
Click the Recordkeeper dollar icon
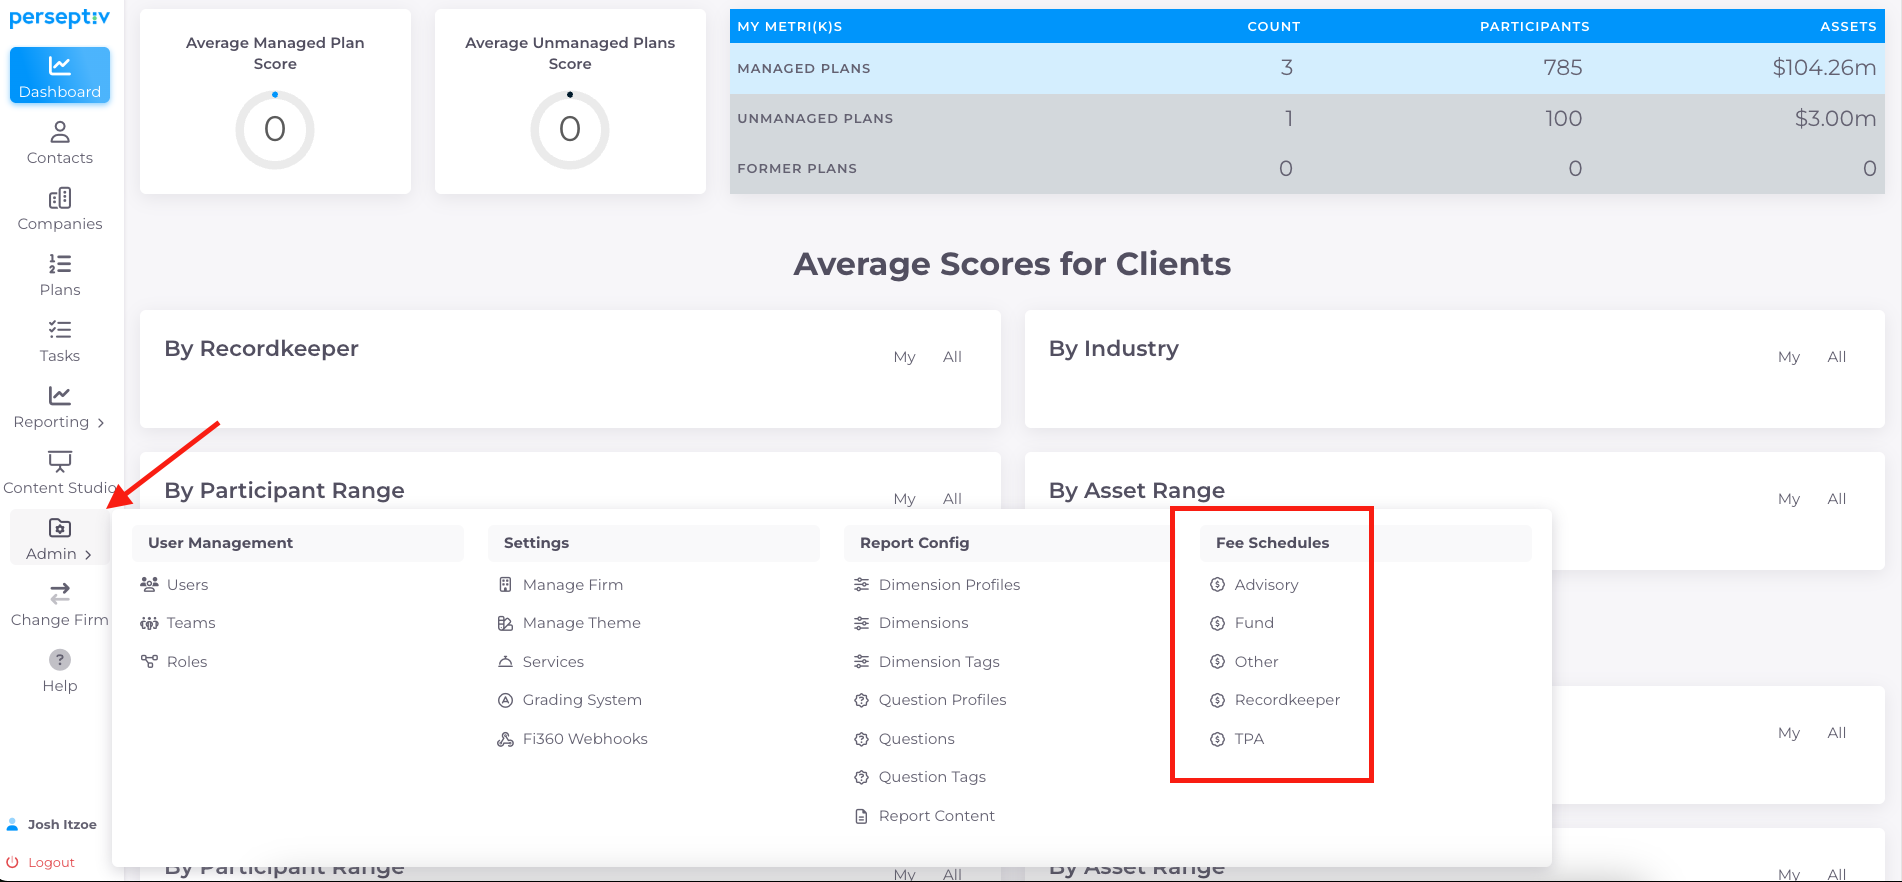[1217, 700]
